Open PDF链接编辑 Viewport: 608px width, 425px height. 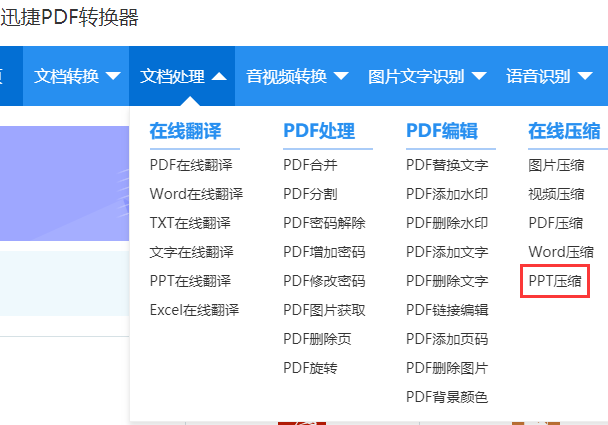tap(447, 310)
